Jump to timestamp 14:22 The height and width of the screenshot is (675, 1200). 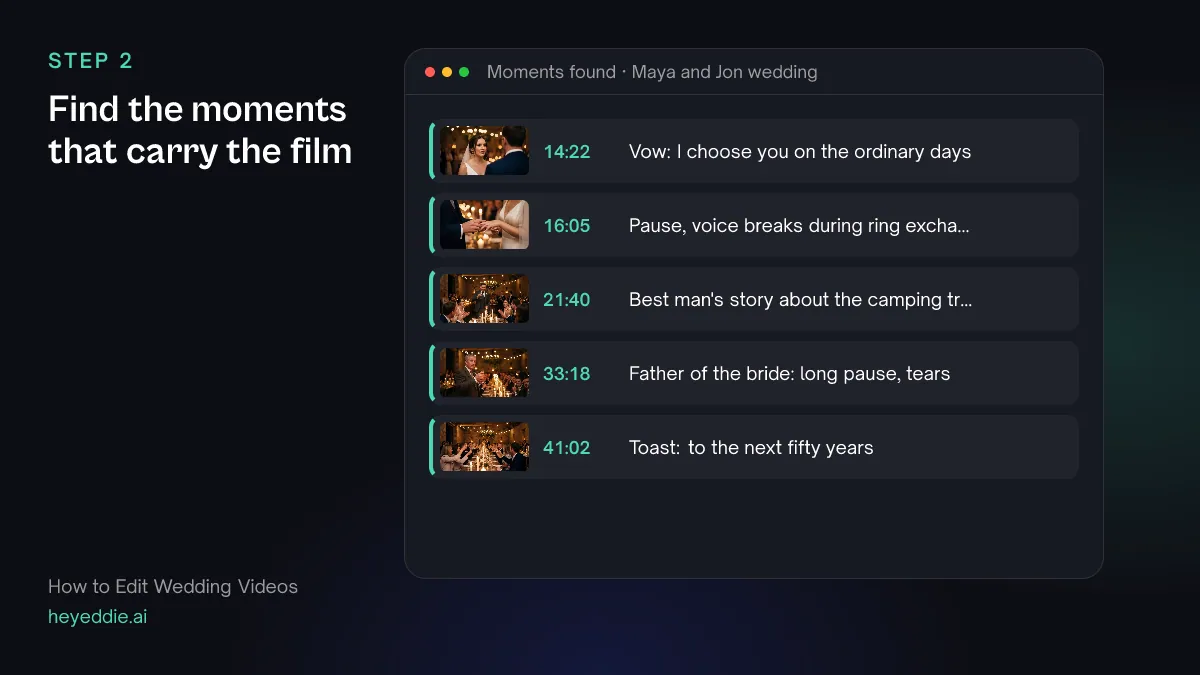click(x=567, y=152)
